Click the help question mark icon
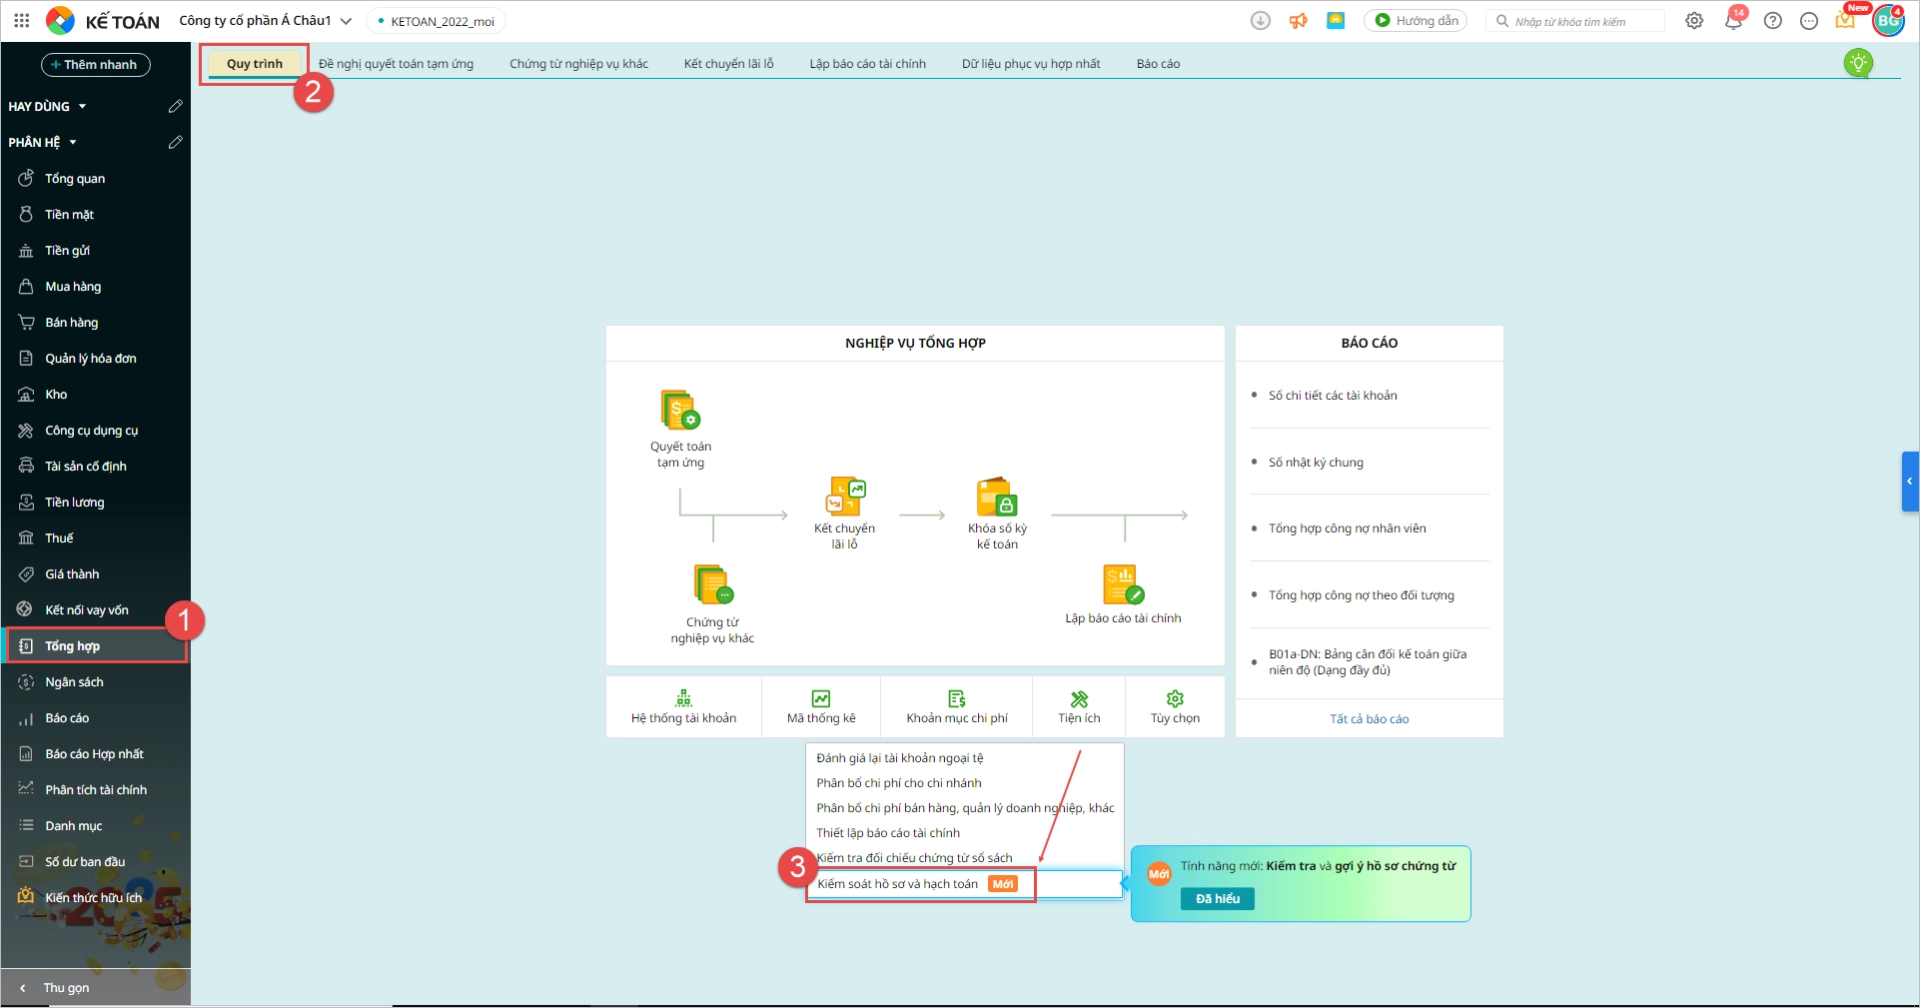 [1772, 20]
